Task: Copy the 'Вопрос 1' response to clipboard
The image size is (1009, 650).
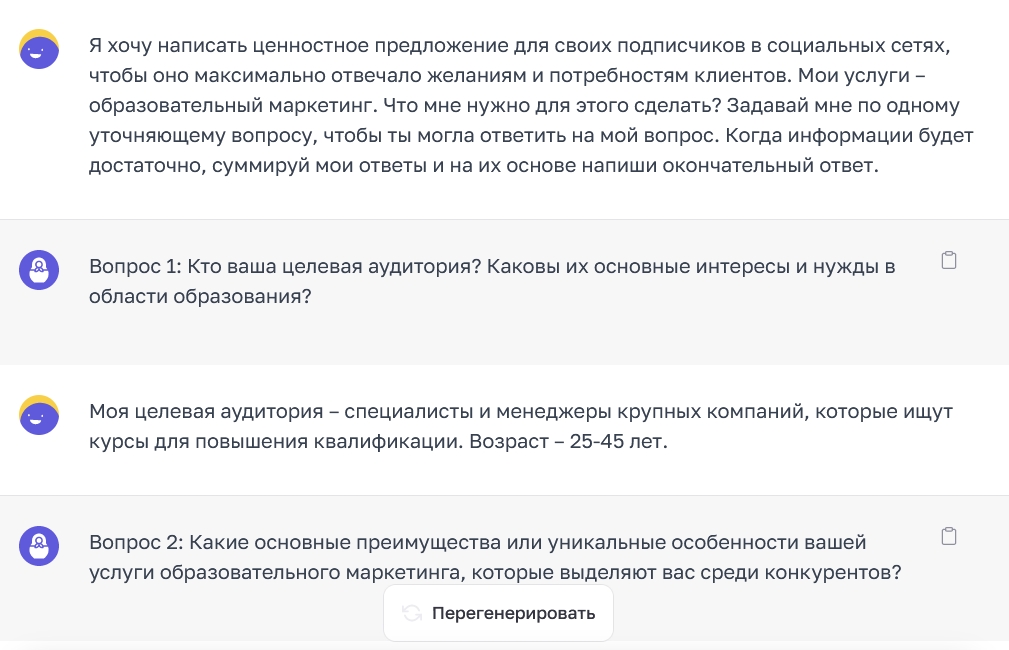Action: point(949,260)
